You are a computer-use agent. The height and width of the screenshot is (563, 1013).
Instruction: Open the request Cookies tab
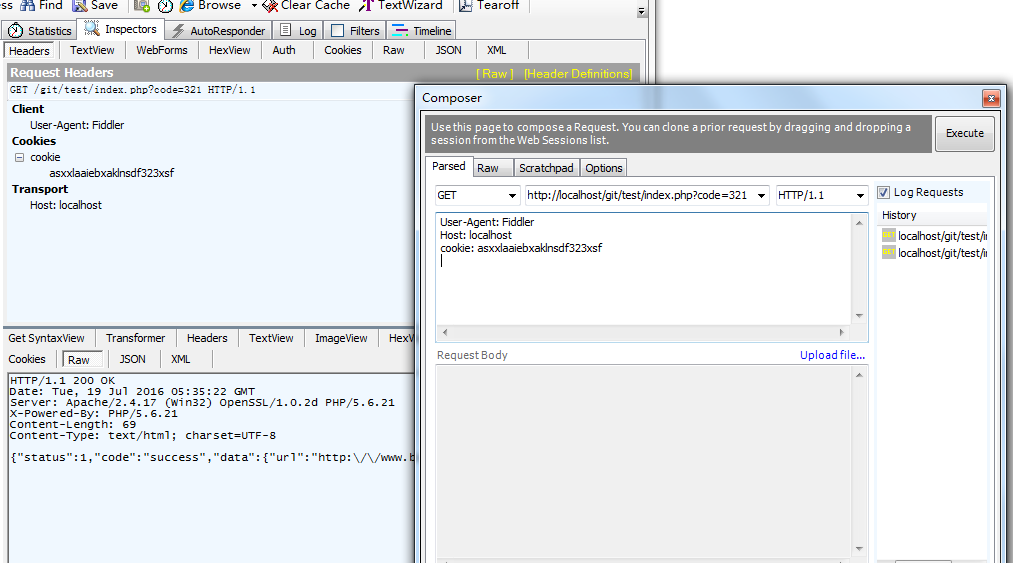[342, 50]
